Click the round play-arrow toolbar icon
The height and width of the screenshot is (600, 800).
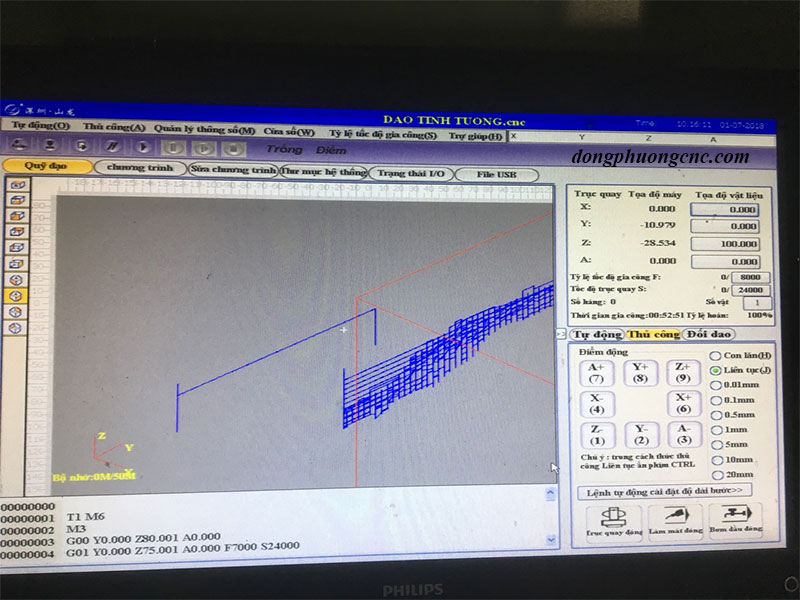[143, 147]
